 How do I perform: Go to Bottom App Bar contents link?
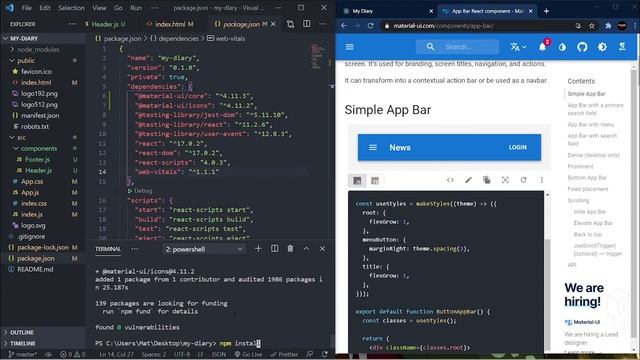point(587,178)
